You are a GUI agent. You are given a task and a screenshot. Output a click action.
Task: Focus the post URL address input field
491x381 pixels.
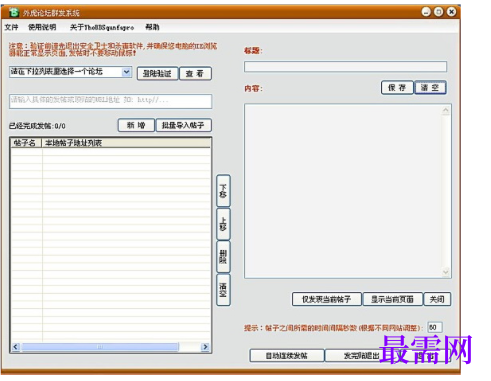(x=110, y=101)
